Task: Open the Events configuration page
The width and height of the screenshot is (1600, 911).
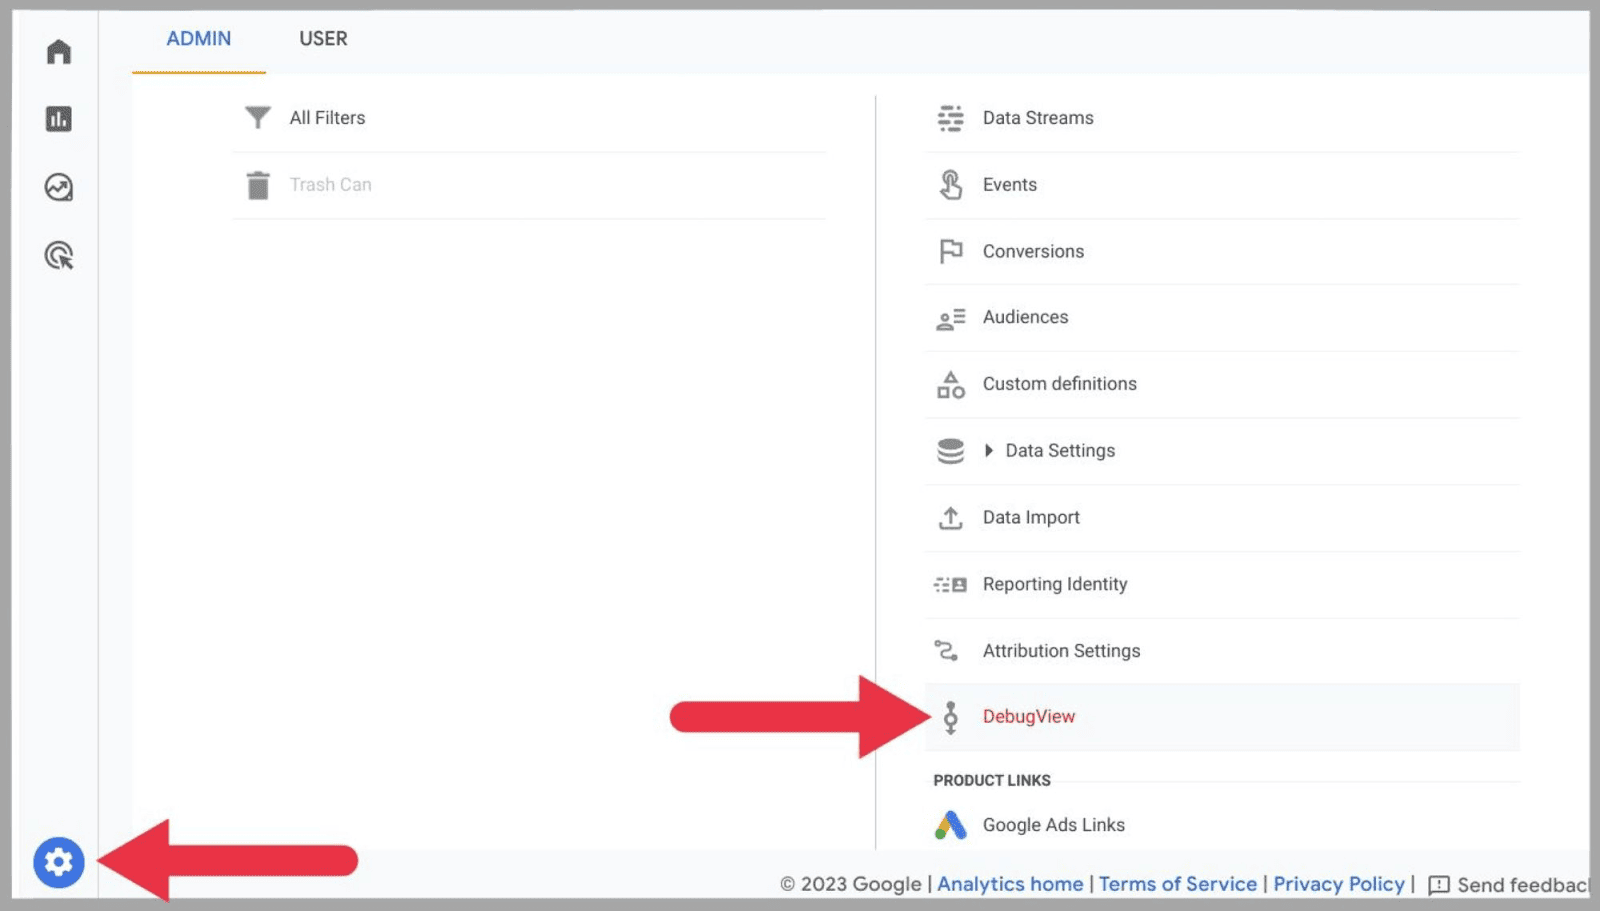Action: click(1009, 184)
